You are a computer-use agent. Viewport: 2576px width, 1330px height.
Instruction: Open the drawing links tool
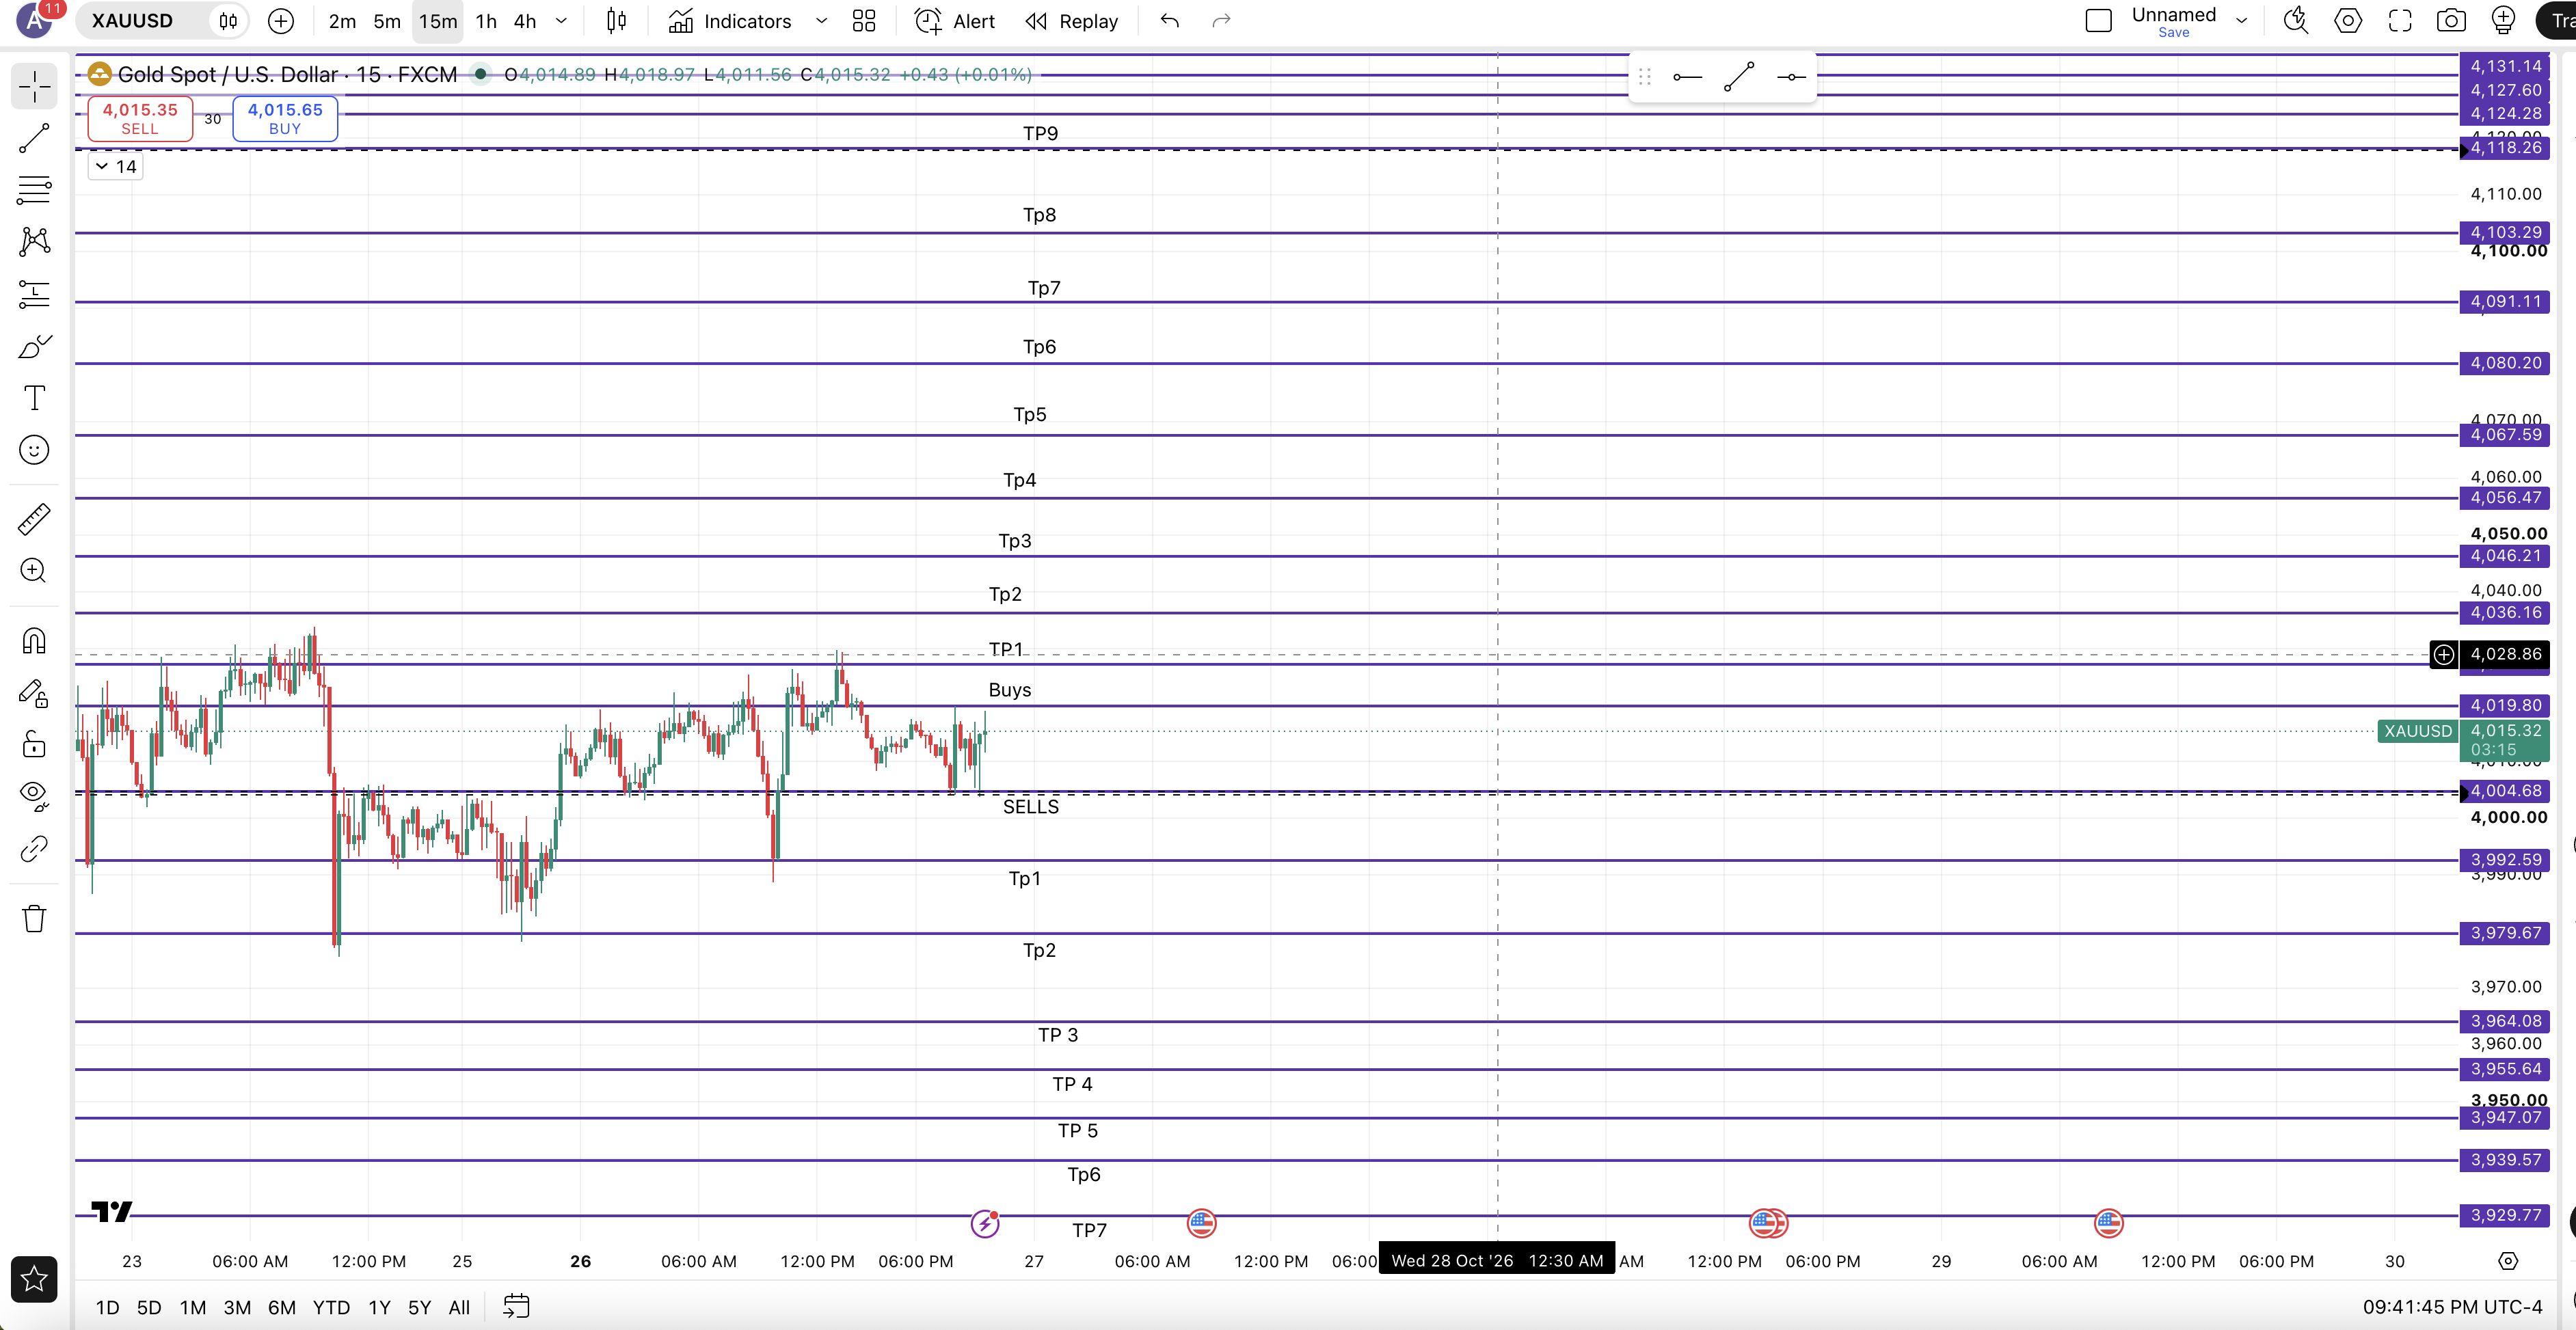click(34, 849)
